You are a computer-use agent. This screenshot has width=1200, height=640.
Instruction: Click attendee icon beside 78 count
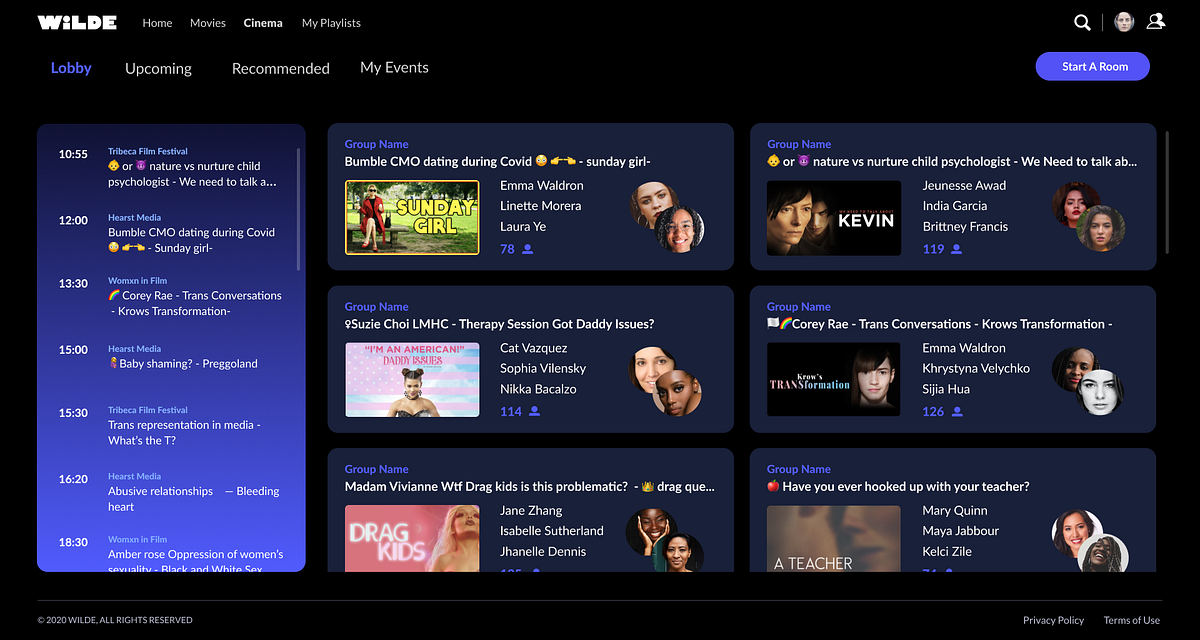528,249
